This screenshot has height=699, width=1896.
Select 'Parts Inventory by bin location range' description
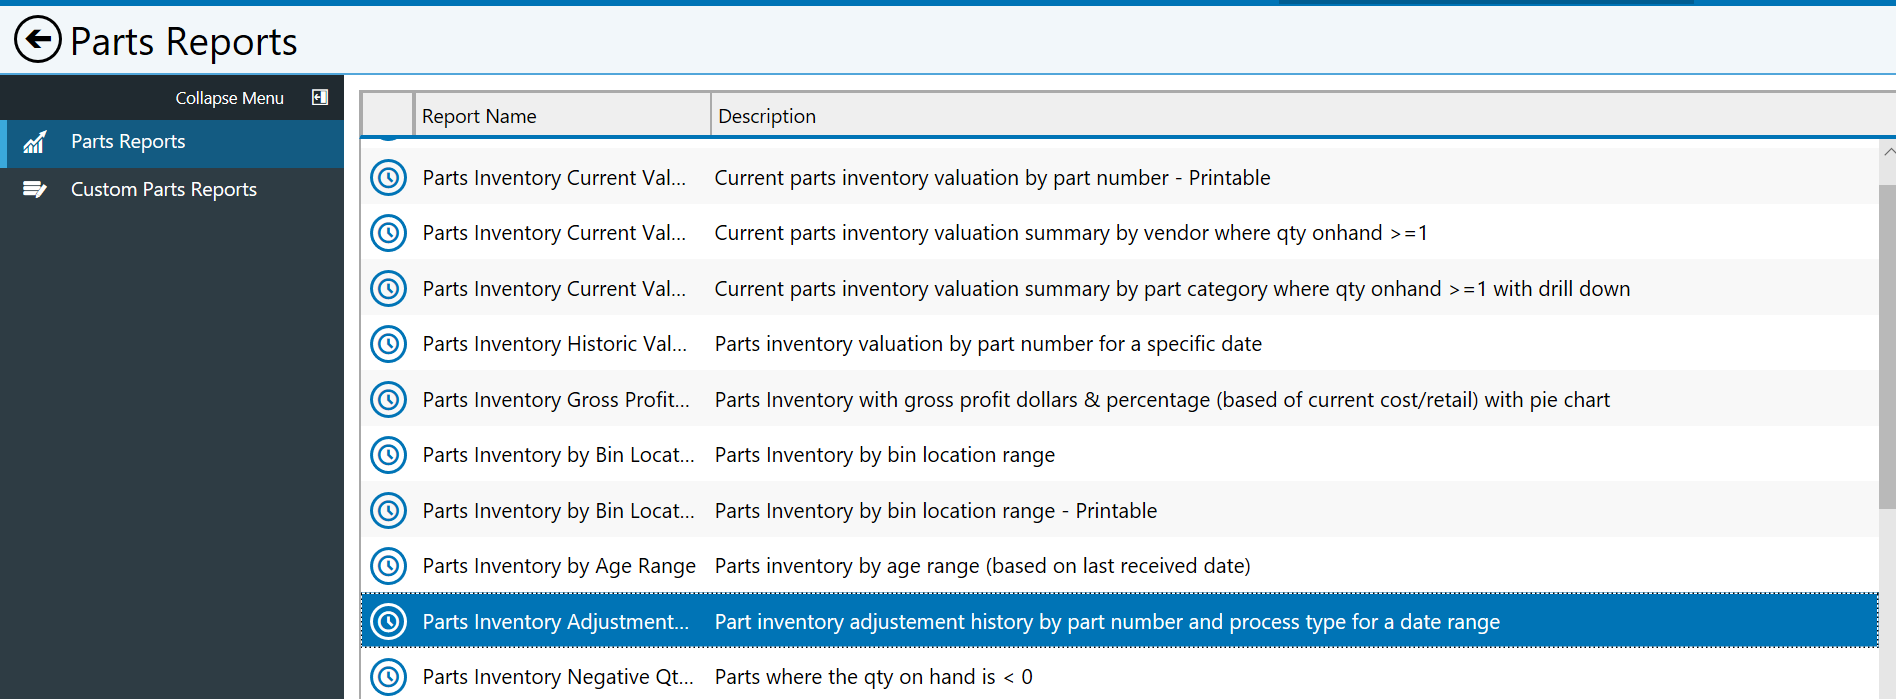coord(885,455)
